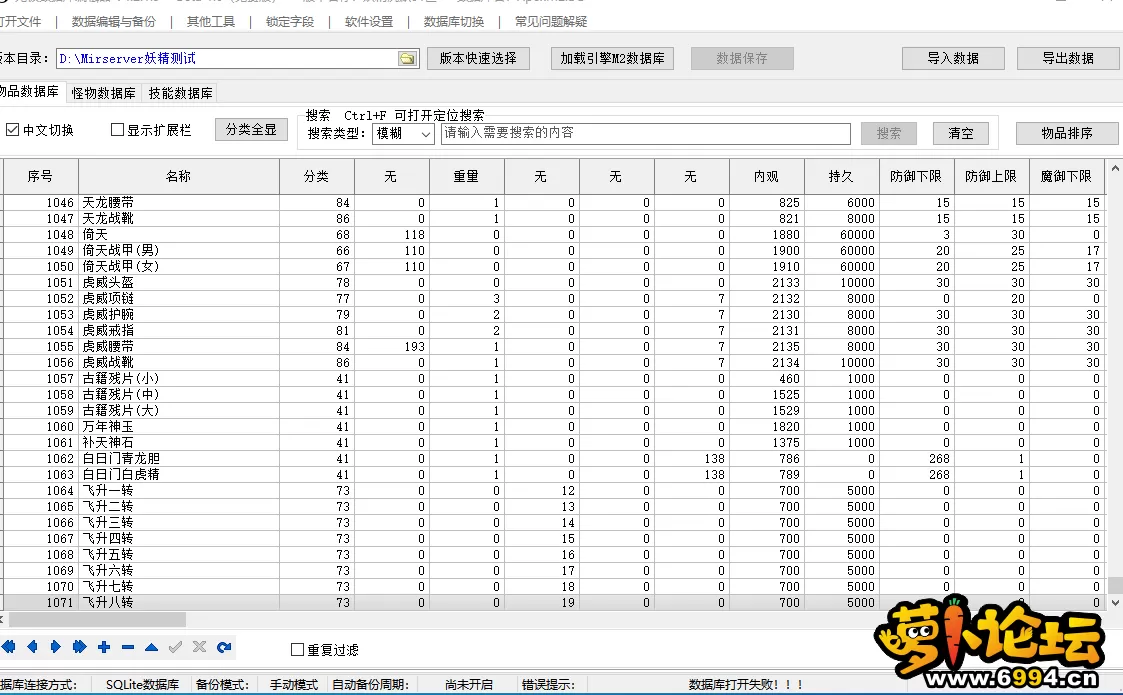Check the 重复过滤 checkbox
Image resolution: width=1123 pixels, height=695 pixels.
point(297,650)
